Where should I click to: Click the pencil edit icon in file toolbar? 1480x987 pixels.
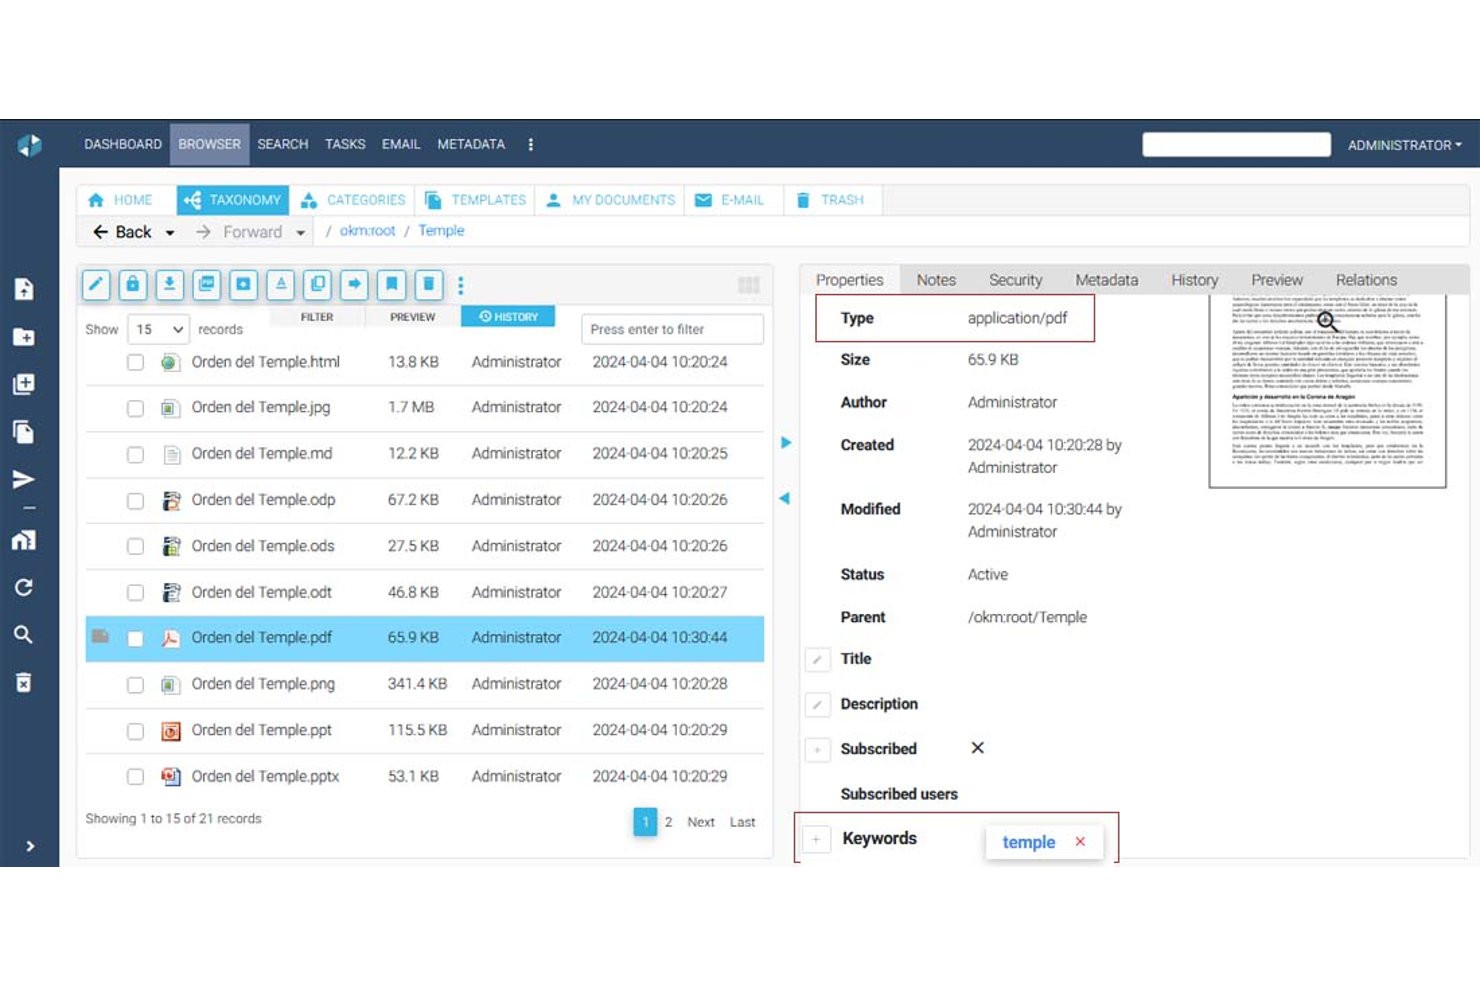click(x=96, y=285)
